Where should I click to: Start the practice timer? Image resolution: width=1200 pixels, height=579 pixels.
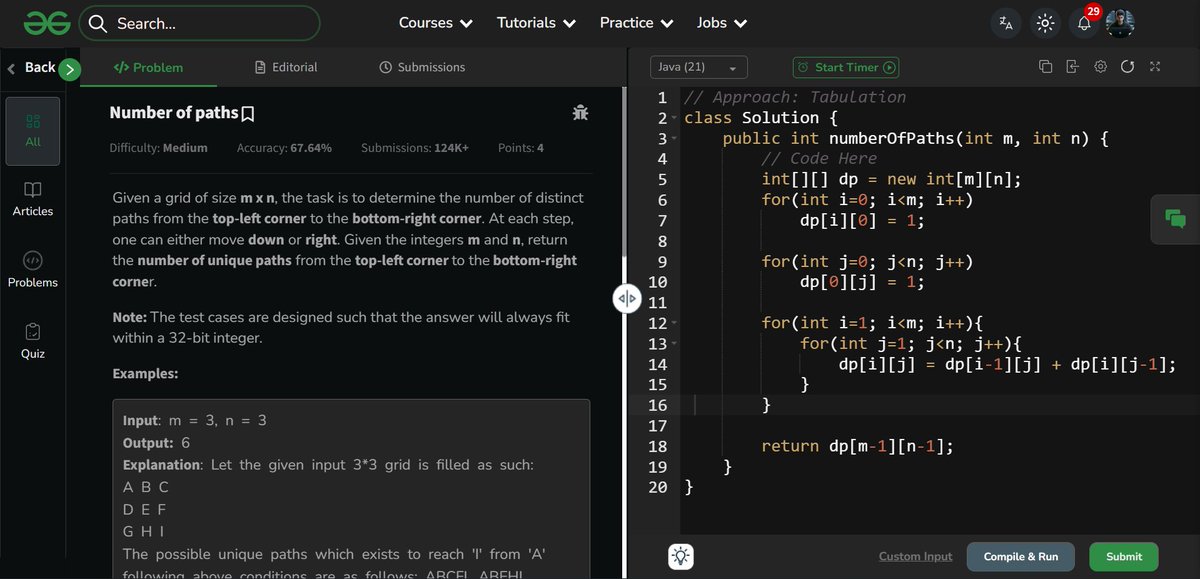pyautogui.click(x=845, y=67)
